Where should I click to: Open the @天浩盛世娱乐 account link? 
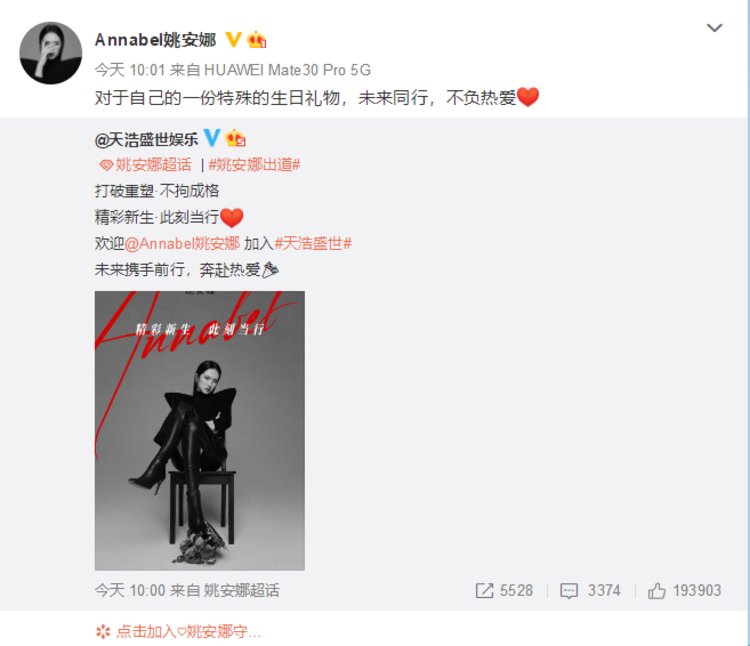[146, 139]
